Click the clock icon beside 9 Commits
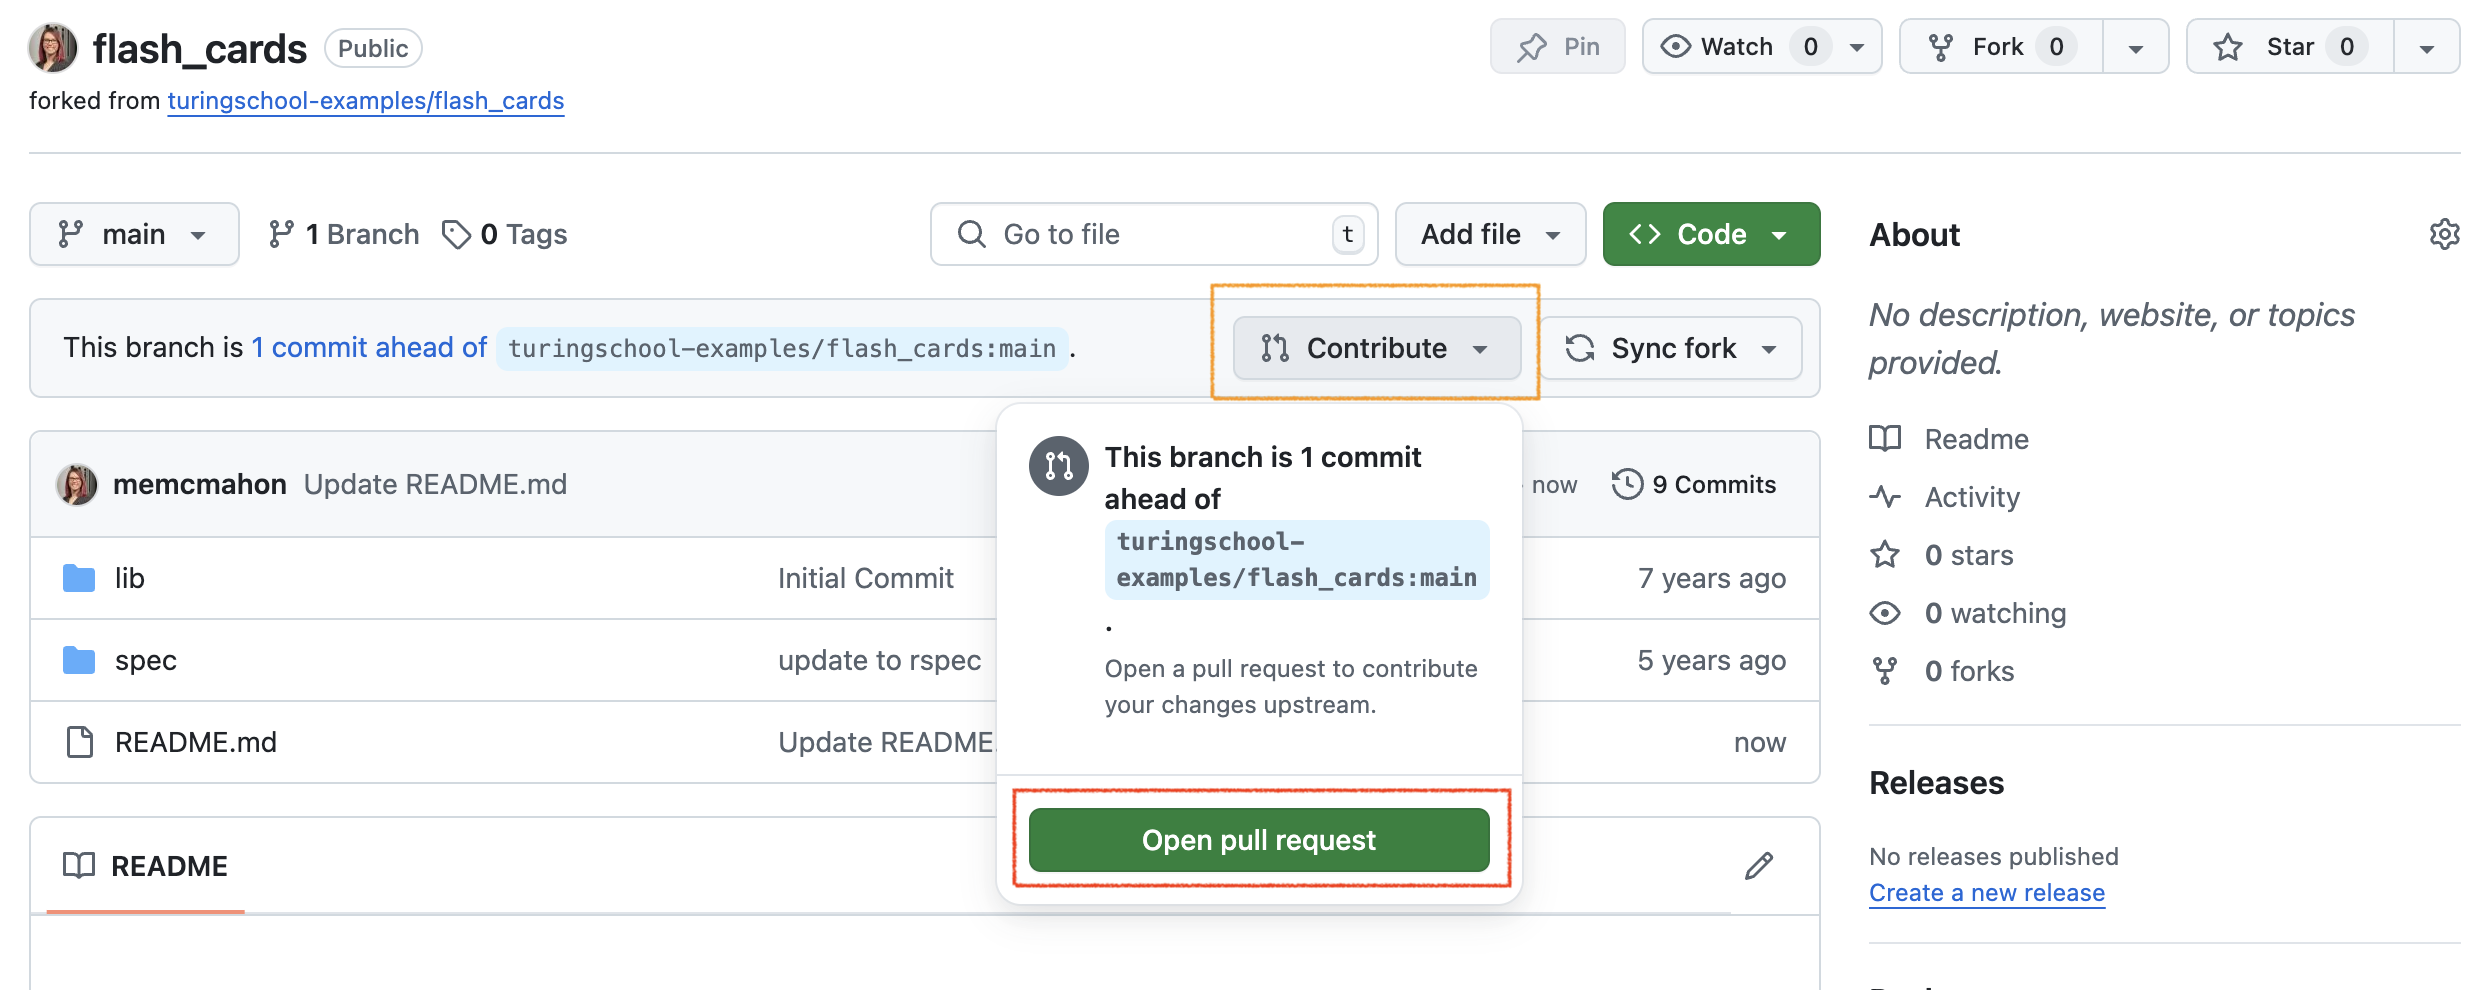This screenshot has height=990, width=2478. click(1627, 483)
